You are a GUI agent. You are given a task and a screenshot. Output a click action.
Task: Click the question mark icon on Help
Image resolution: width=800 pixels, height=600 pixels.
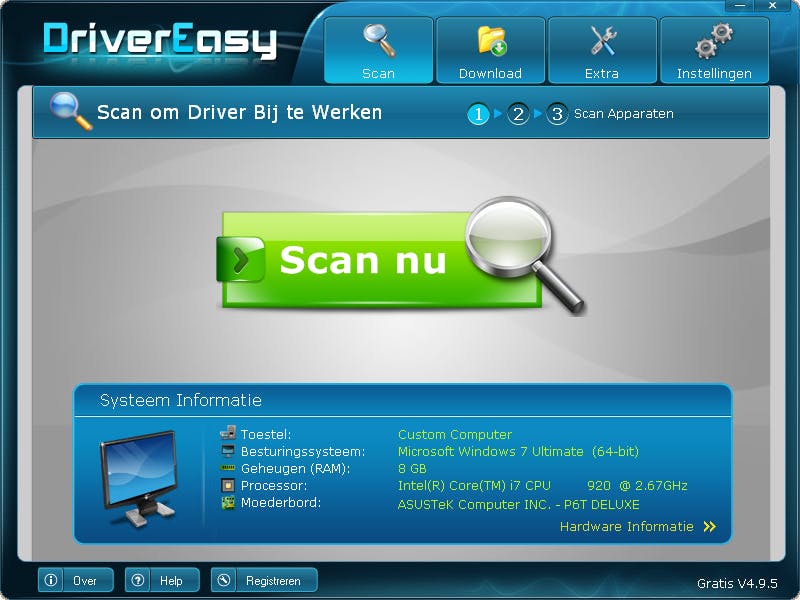pos(137,580)
